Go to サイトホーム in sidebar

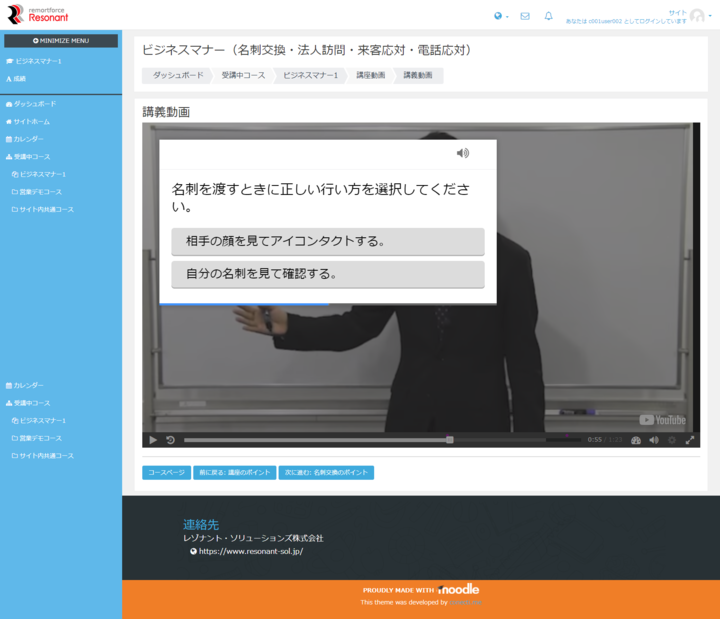click(x=28, y=122)
